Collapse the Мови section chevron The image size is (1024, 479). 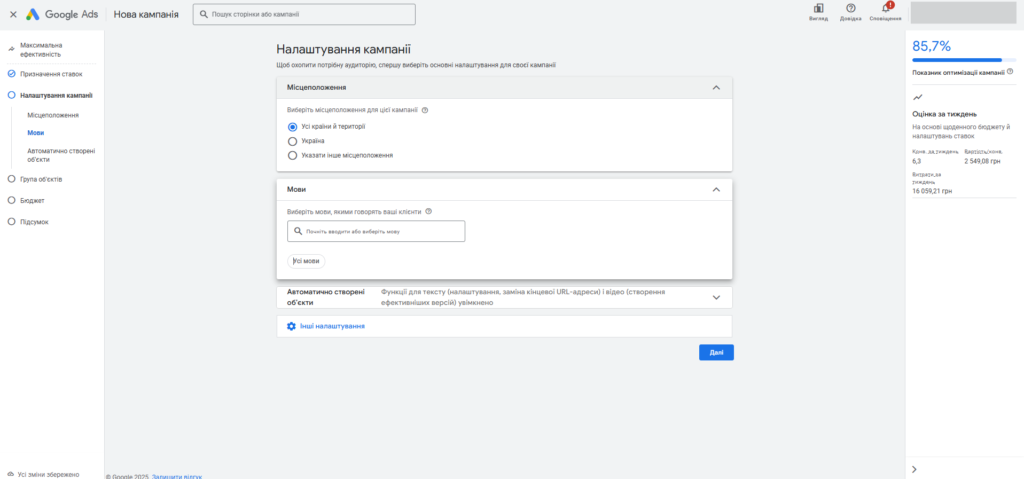[x=716, y=189]
